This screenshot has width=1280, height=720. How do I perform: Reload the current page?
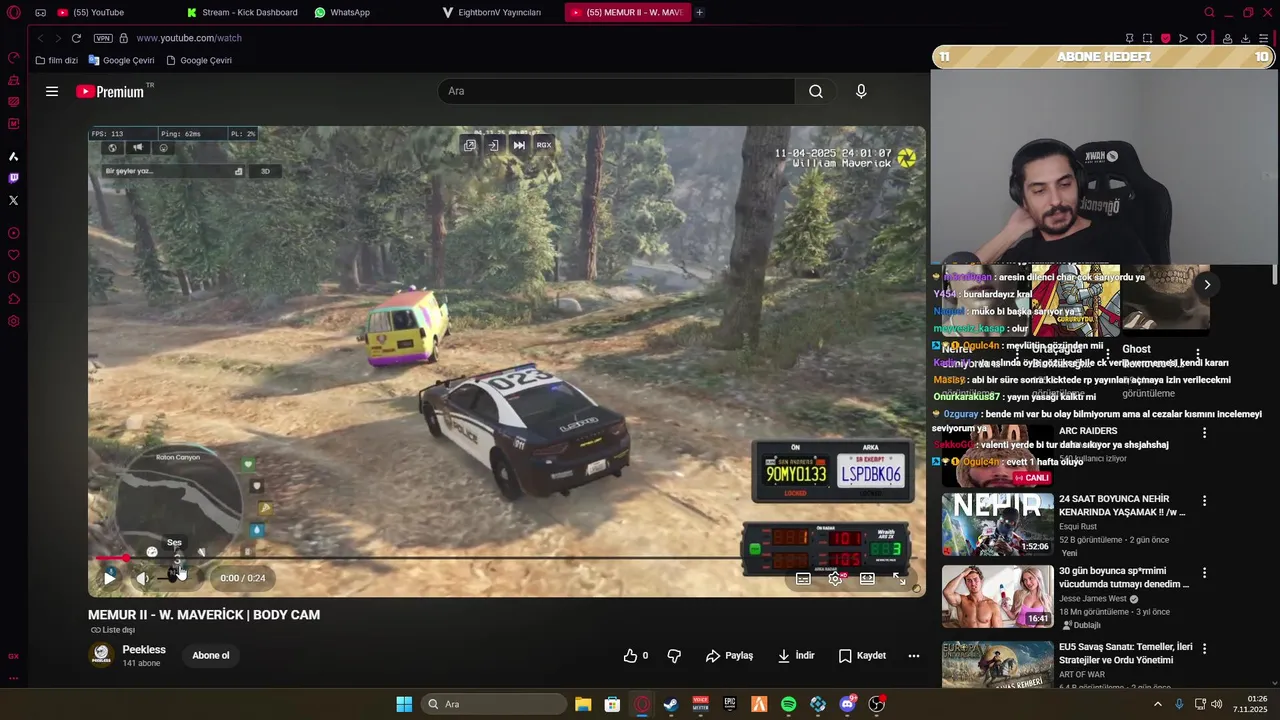(76, 38)
